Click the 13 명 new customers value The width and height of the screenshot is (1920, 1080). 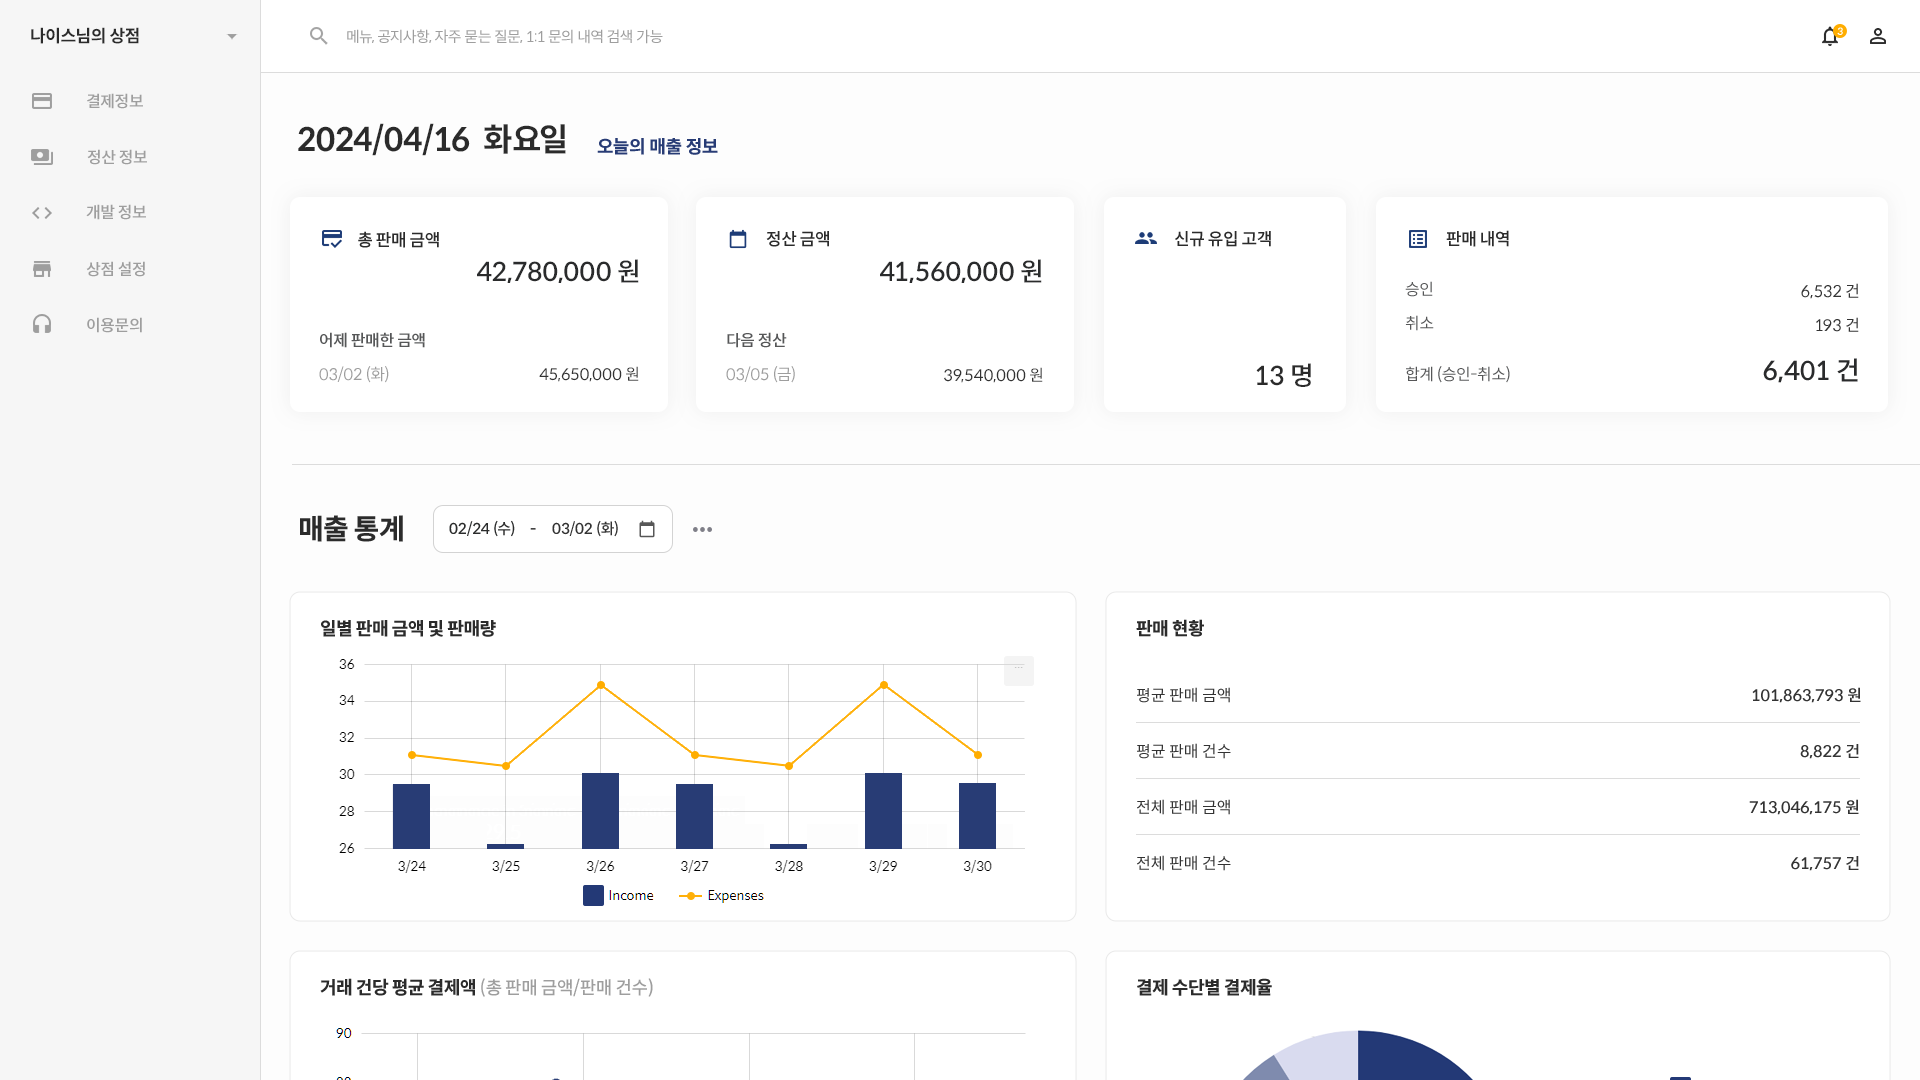(x=1284, y=376)
